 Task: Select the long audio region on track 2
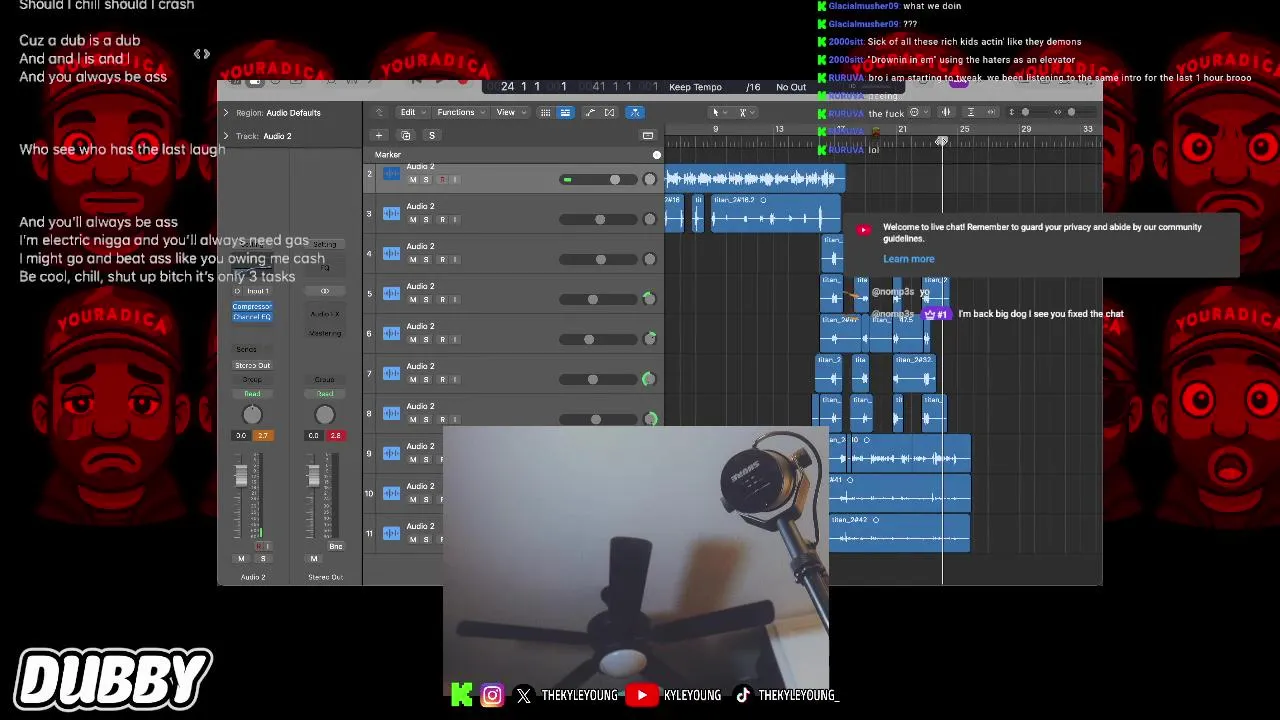[x=755, y=179]
